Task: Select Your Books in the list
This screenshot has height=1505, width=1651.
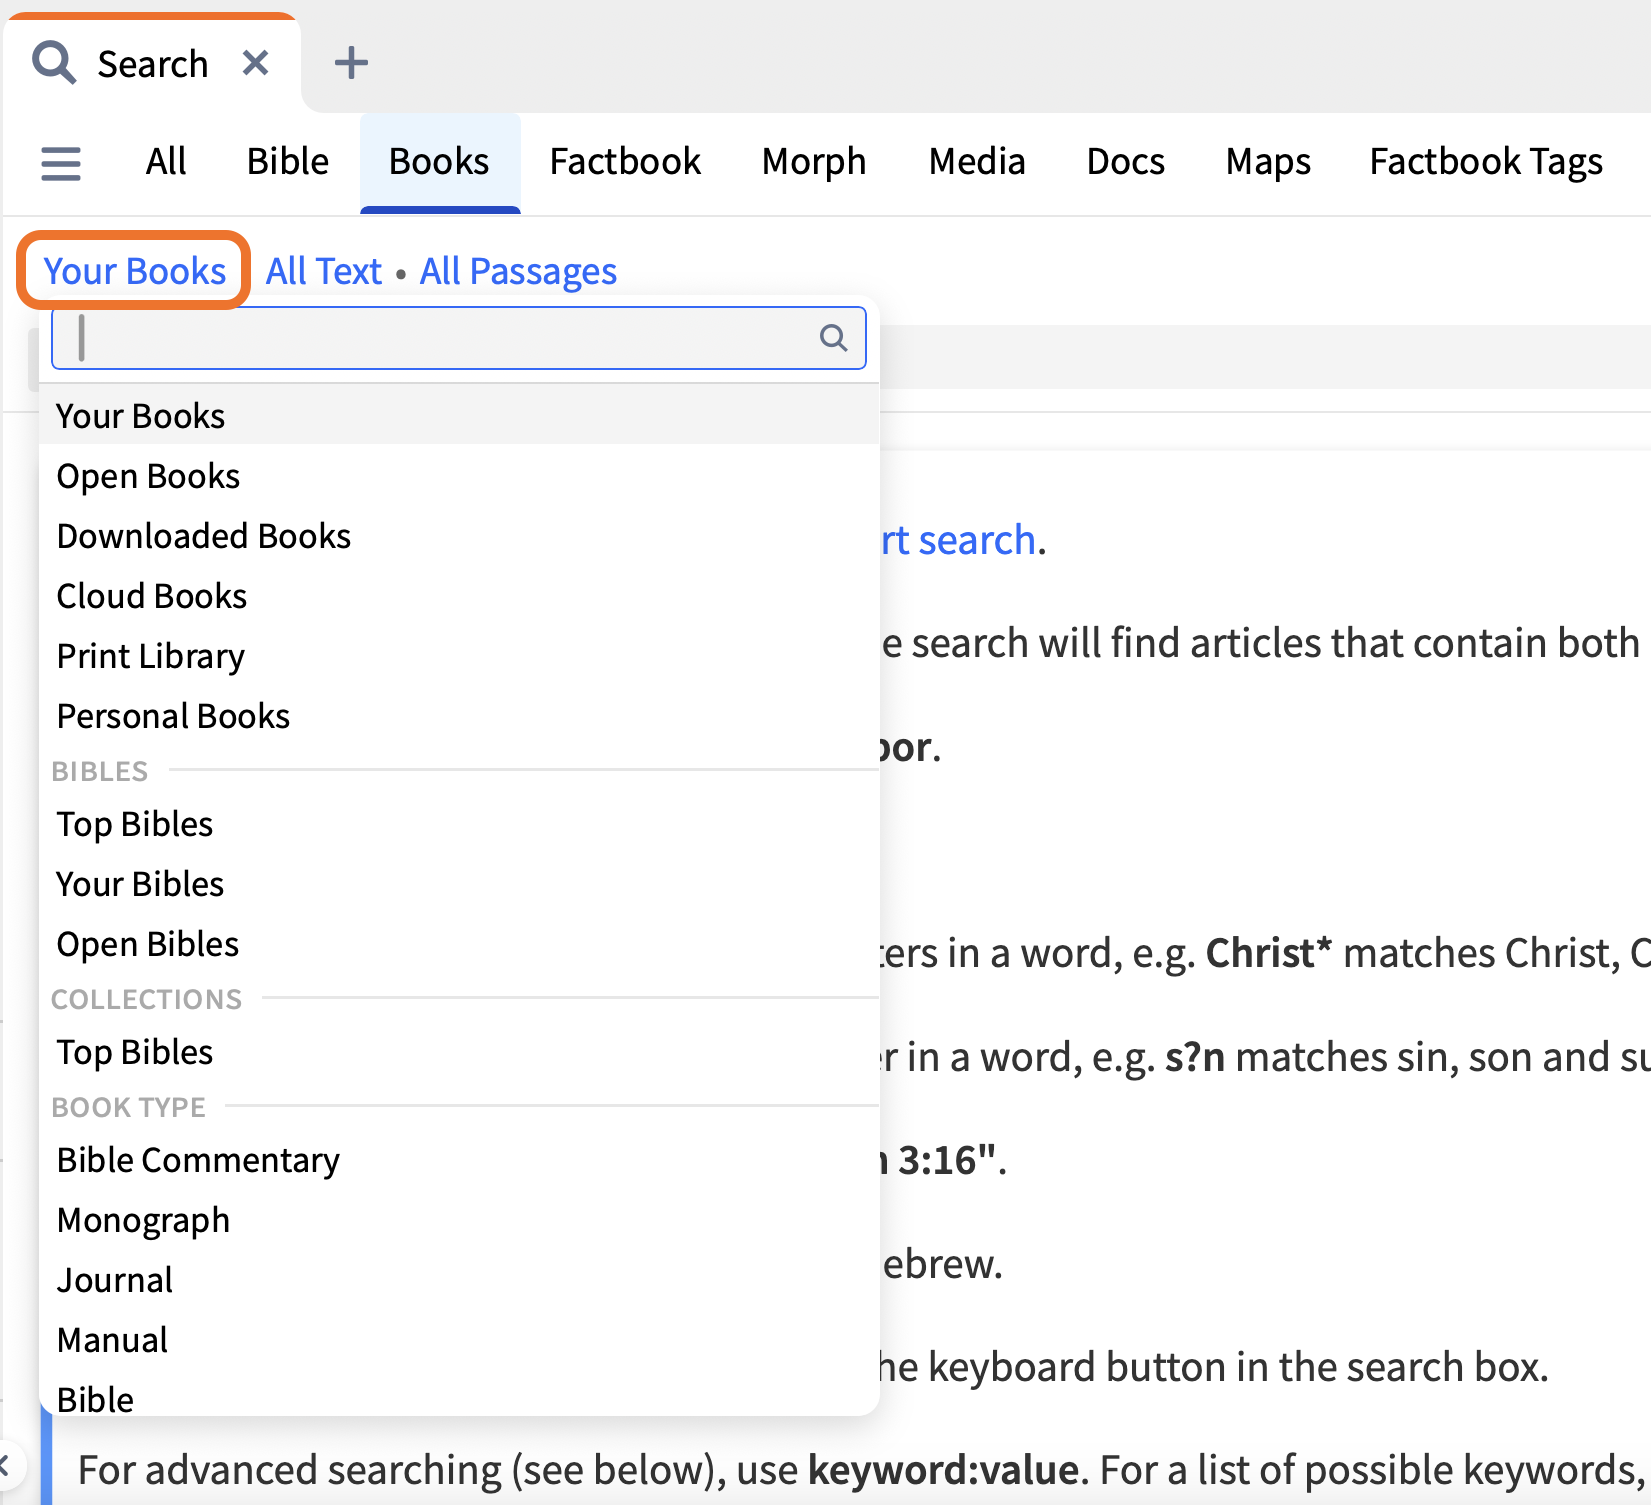Action: click(459, 416)
